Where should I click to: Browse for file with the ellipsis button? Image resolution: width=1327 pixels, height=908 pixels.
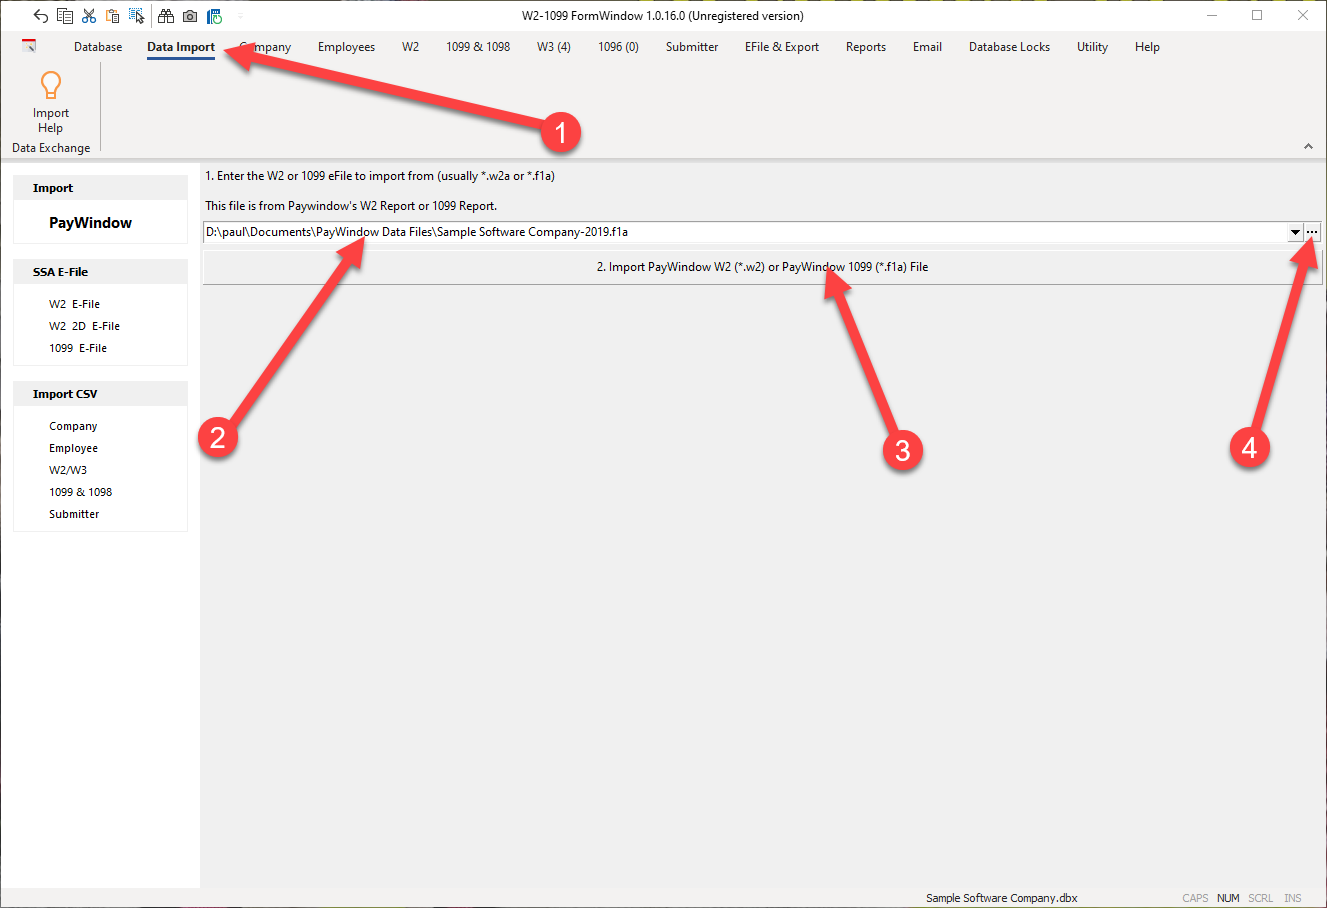(1312, 232)
